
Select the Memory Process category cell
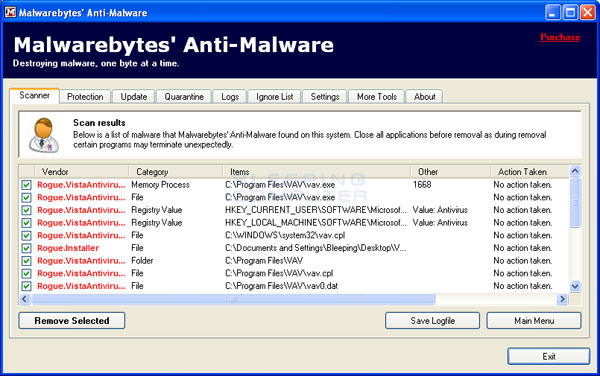click(x=160, y=185)
